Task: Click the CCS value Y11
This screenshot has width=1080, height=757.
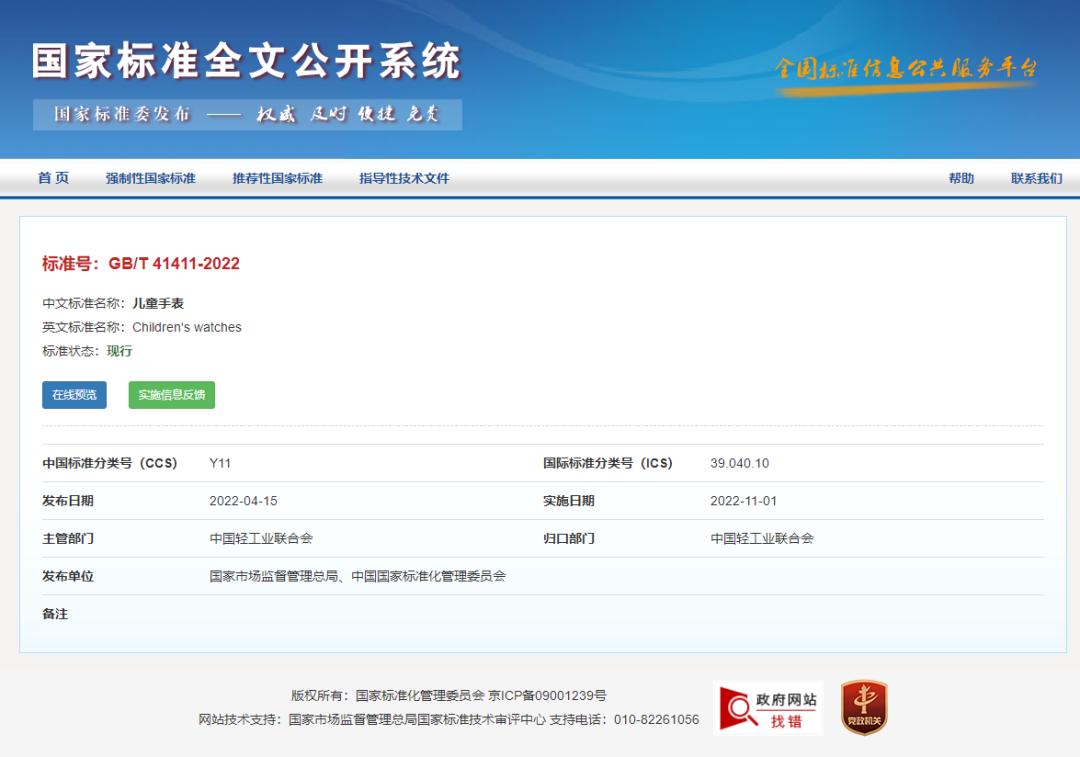Action: coord(220,463)
